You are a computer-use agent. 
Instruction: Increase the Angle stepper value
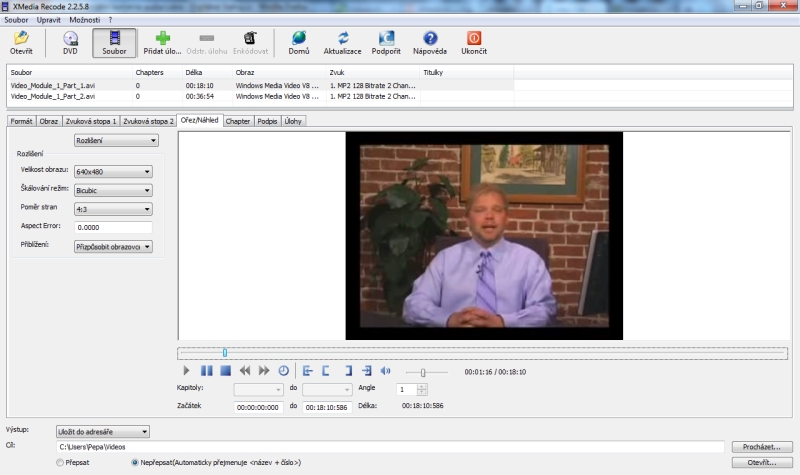coord(422,387)
